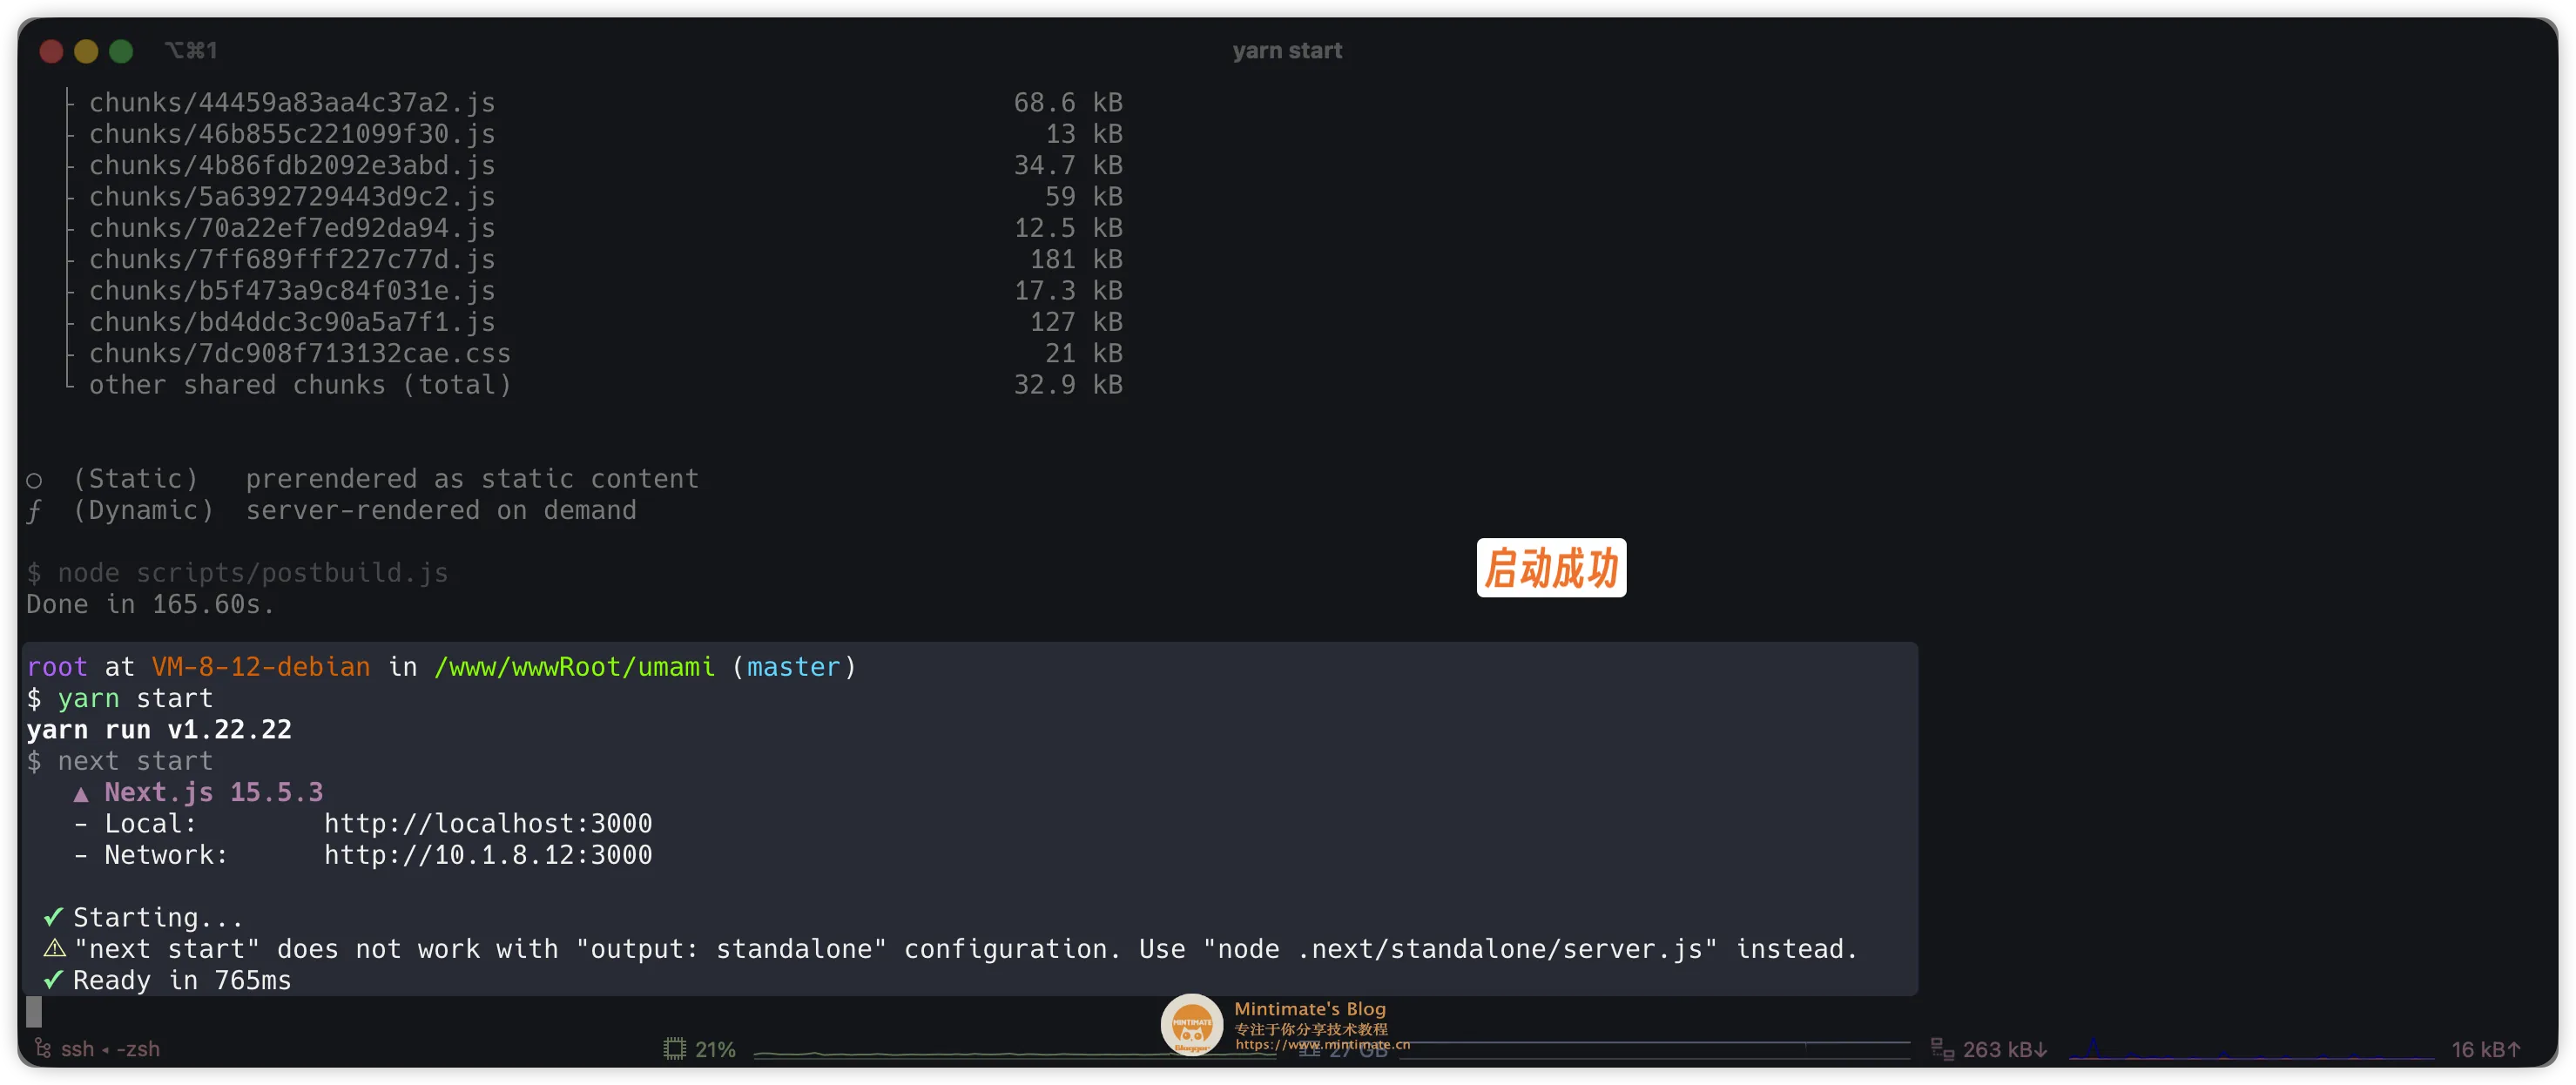The height and width of the screenshot is (1085, 2576).
Task: Open the http://localhost:3000 link
Action: click(x=487, y=823)
